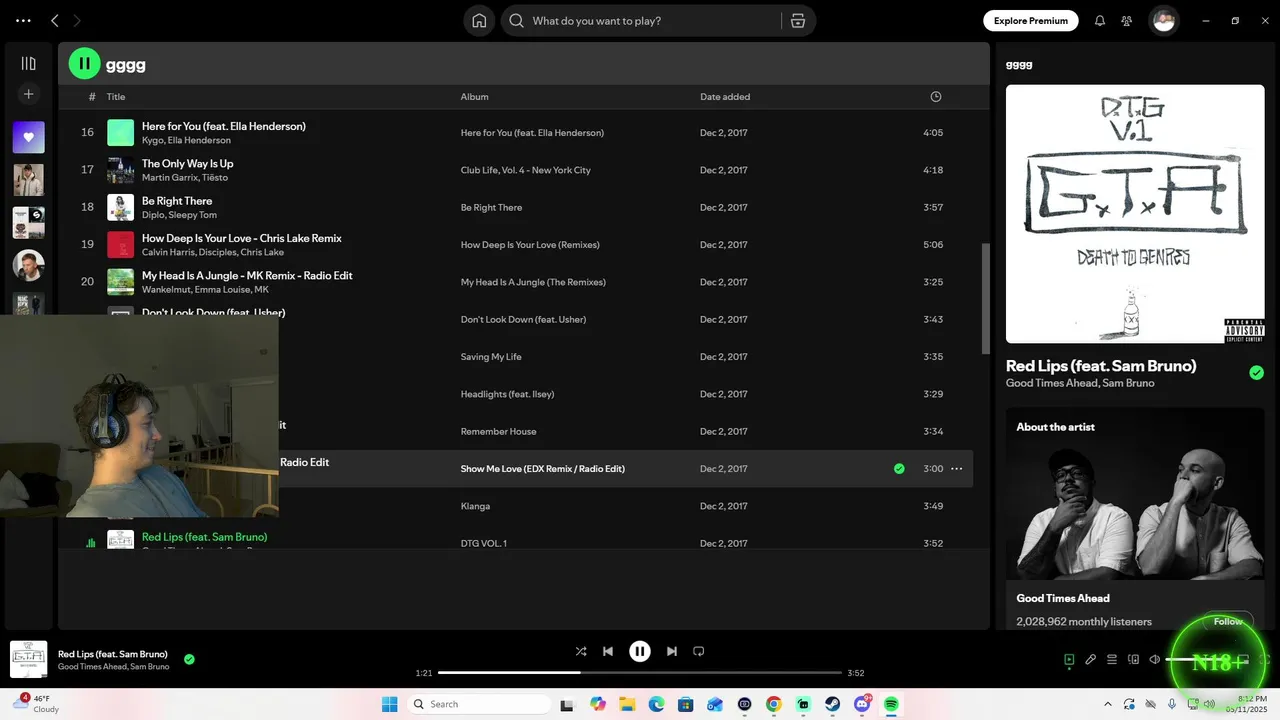This screenshot has width=1280, height=720.
Task: Open Friend Activity icon
Action: (1127, 21)
